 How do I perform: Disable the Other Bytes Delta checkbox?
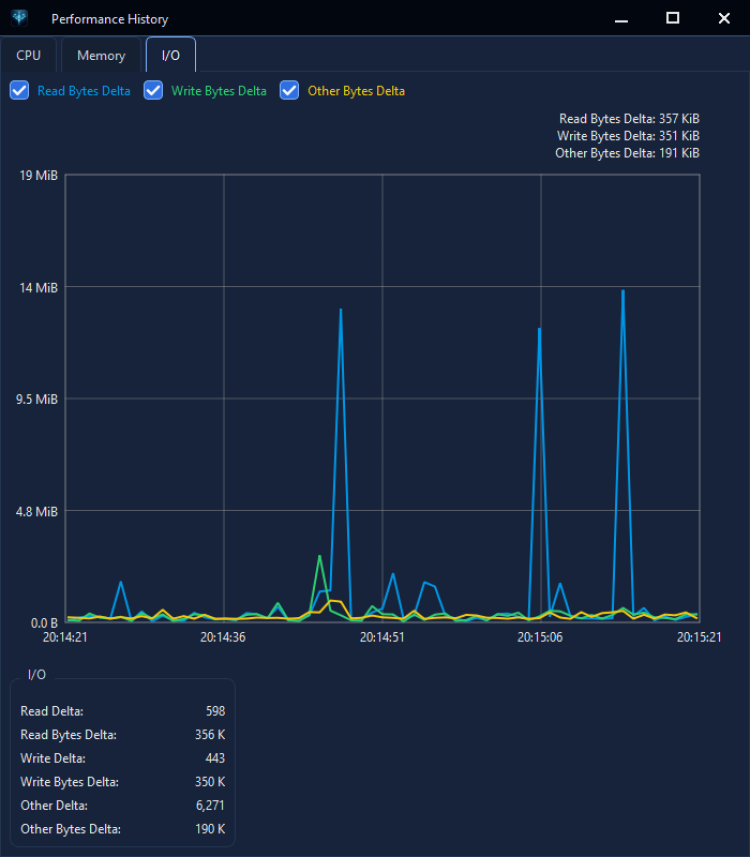click(x=289, y=90)
